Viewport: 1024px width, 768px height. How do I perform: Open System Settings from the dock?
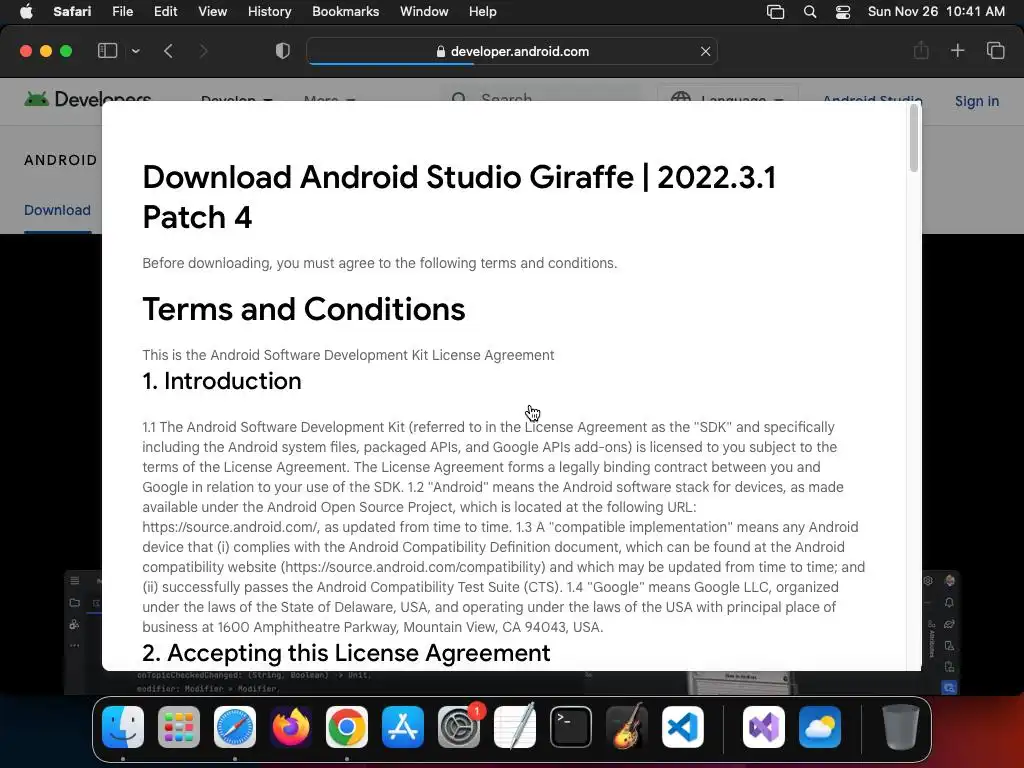pos(459,727)
